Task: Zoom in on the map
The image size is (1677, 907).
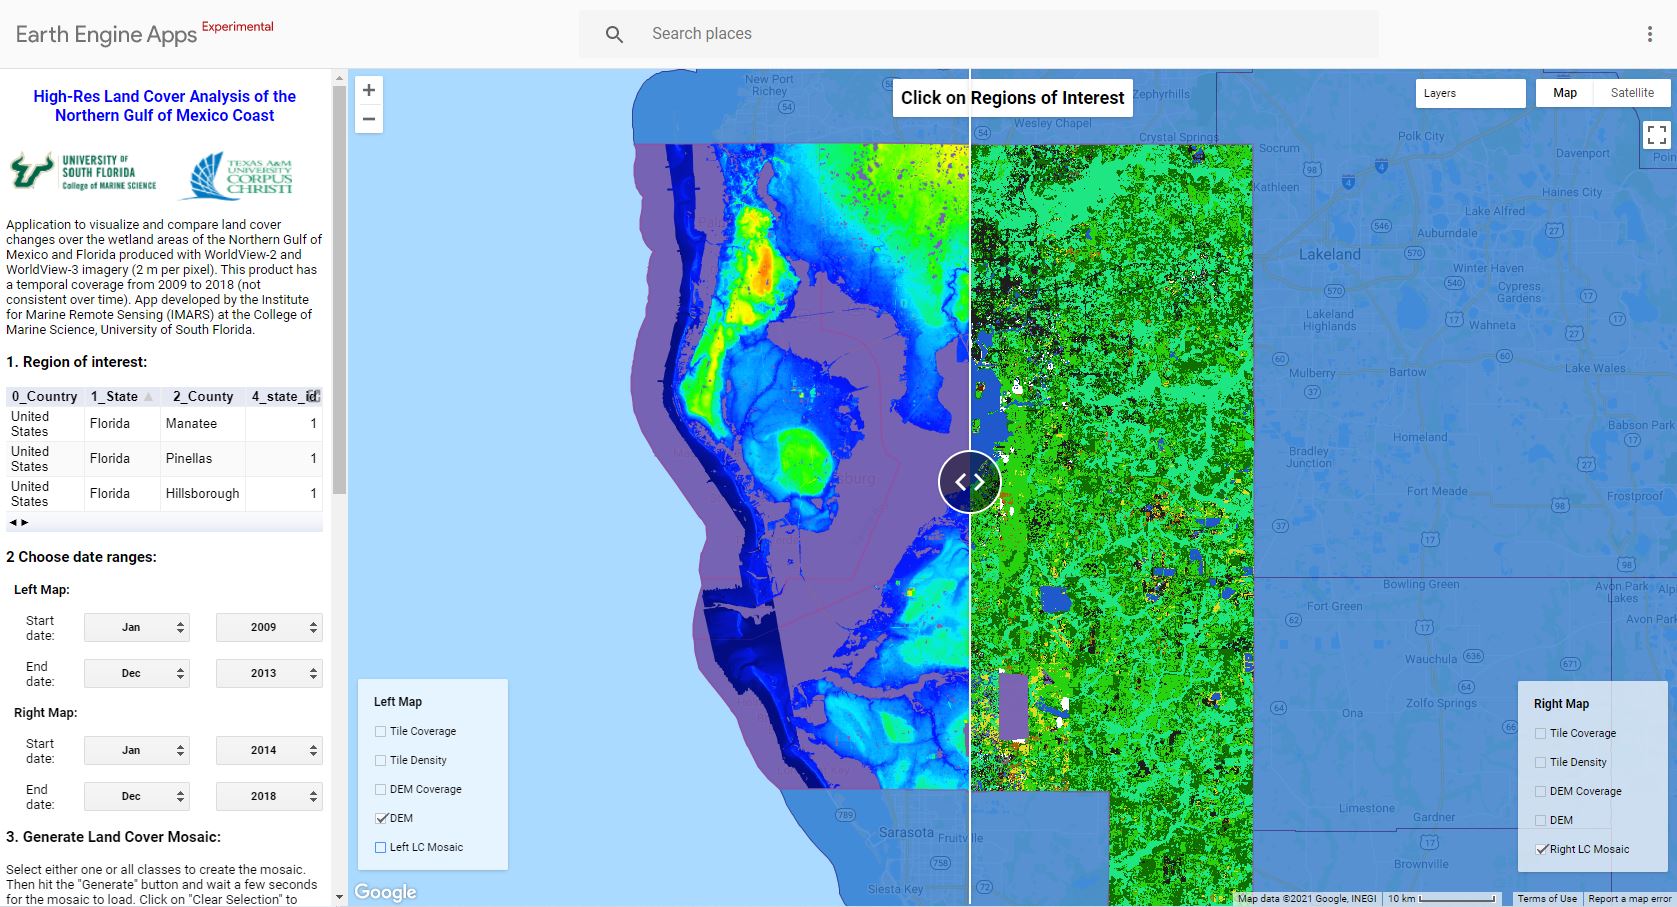Action: coord(369,90)
